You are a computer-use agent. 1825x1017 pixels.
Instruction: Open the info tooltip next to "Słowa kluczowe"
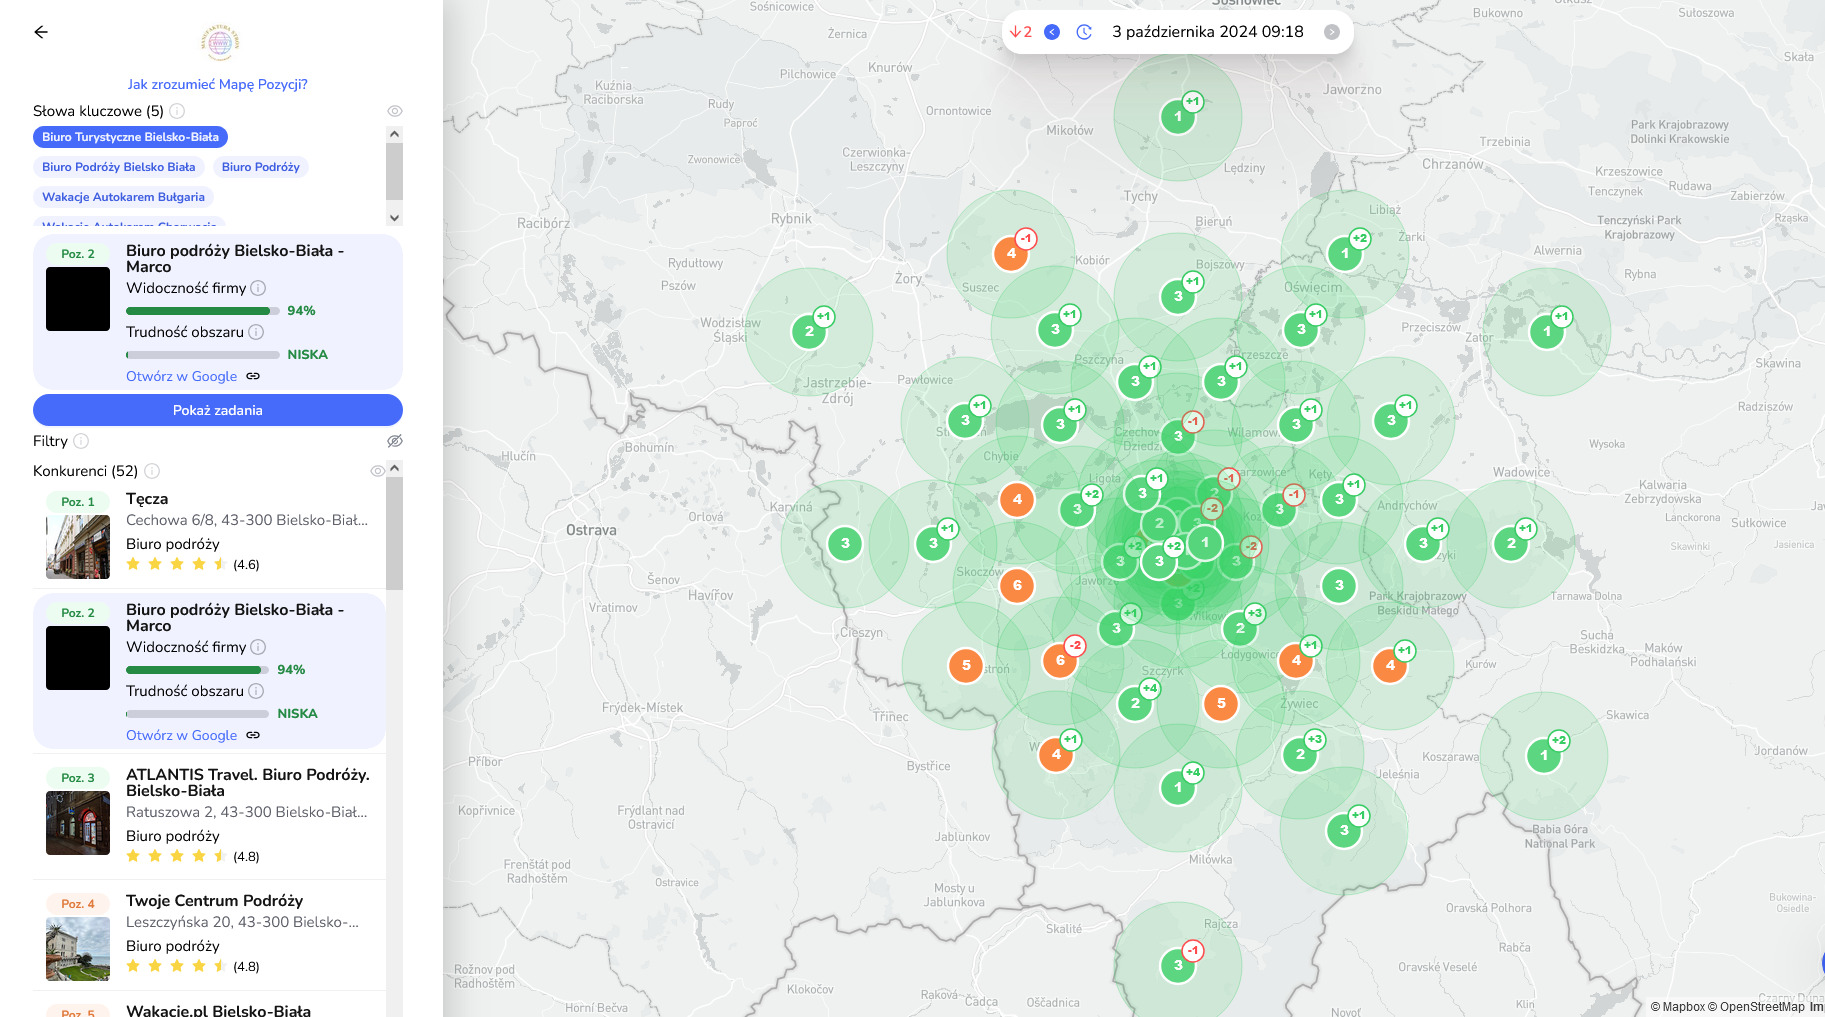(x=176, y=110)
